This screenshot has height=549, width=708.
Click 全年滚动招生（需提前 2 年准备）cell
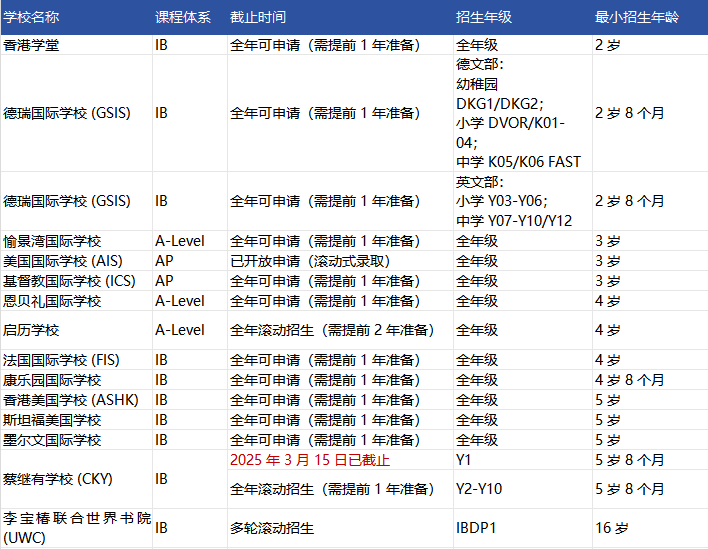click(x=340, y=330)
